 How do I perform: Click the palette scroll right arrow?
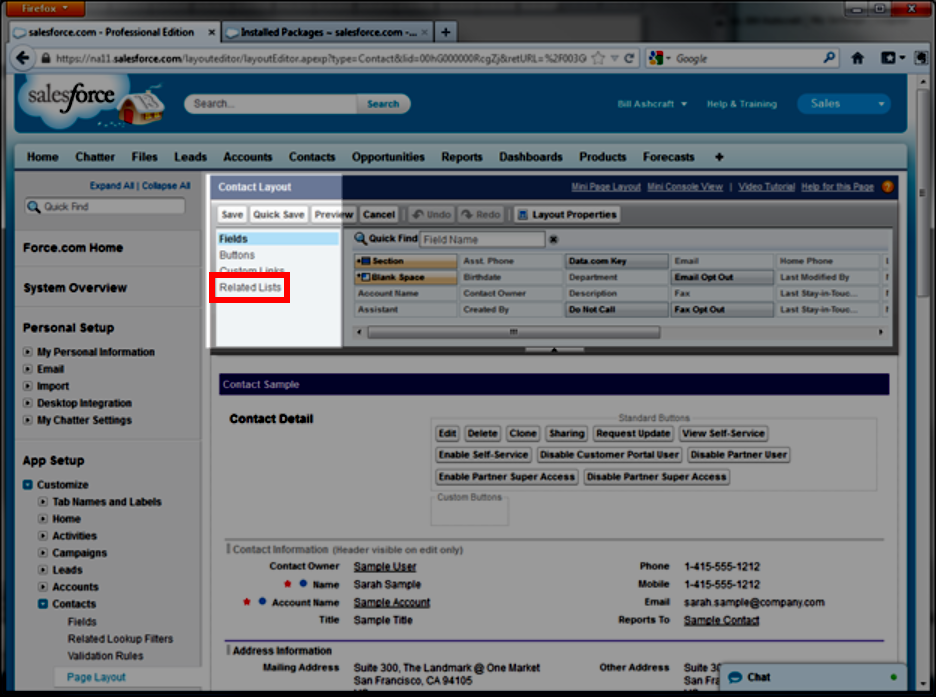pyautogui.click(x=880, y=332)
